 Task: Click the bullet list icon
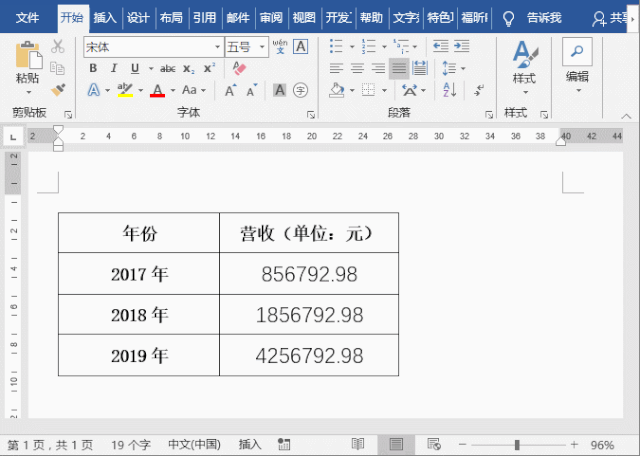click(x=336, y=47)
